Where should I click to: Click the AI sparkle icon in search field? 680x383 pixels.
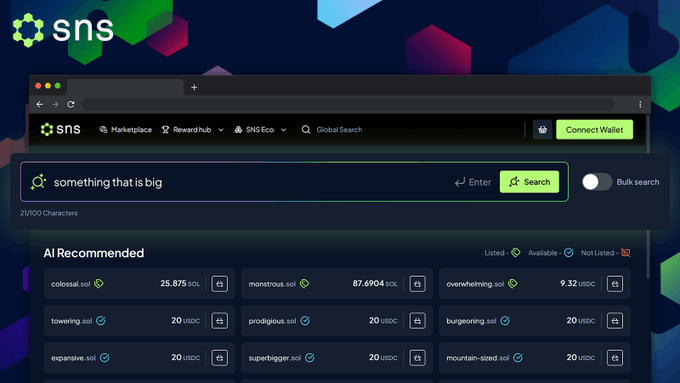(x=38, y=182)
